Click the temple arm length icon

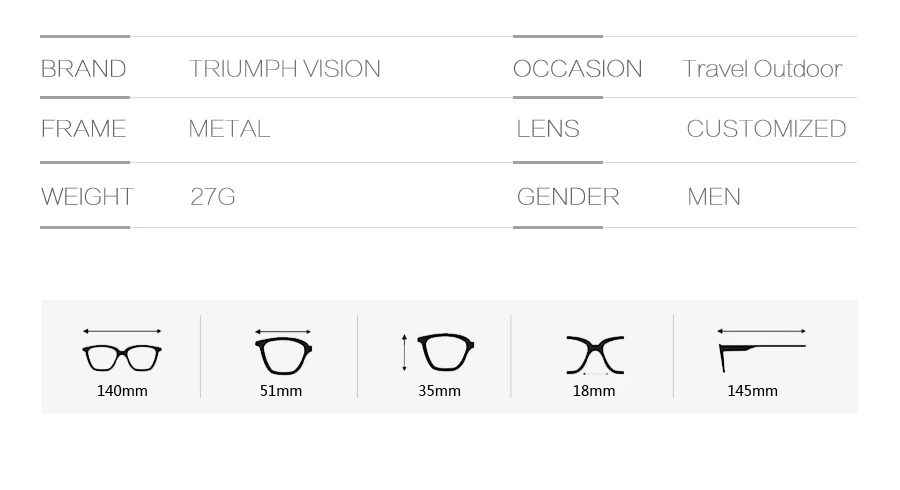point(762,350)
